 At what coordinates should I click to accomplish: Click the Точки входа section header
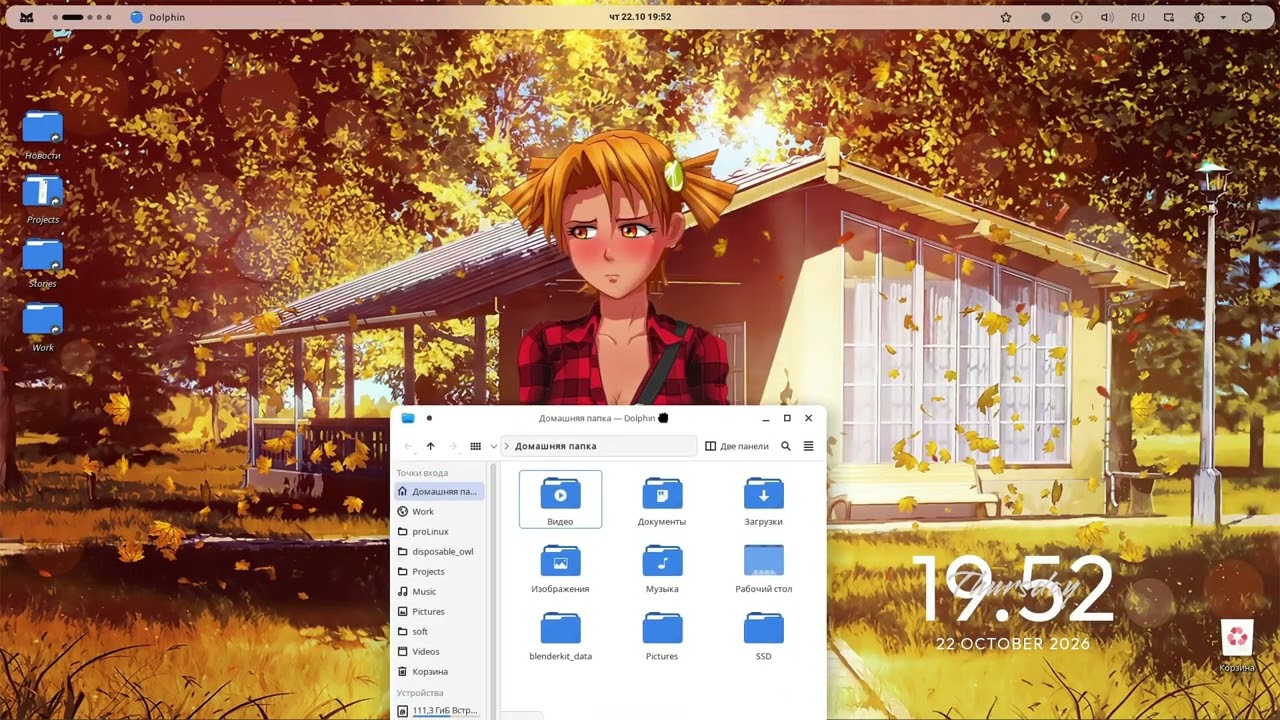[x=422, y=473]
